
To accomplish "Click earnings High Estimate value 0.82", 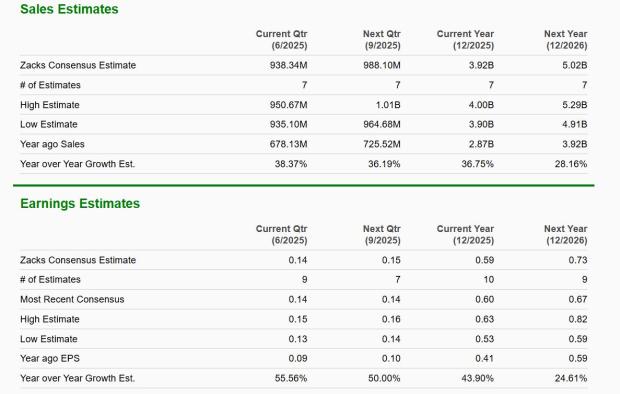I will (578, 319).
